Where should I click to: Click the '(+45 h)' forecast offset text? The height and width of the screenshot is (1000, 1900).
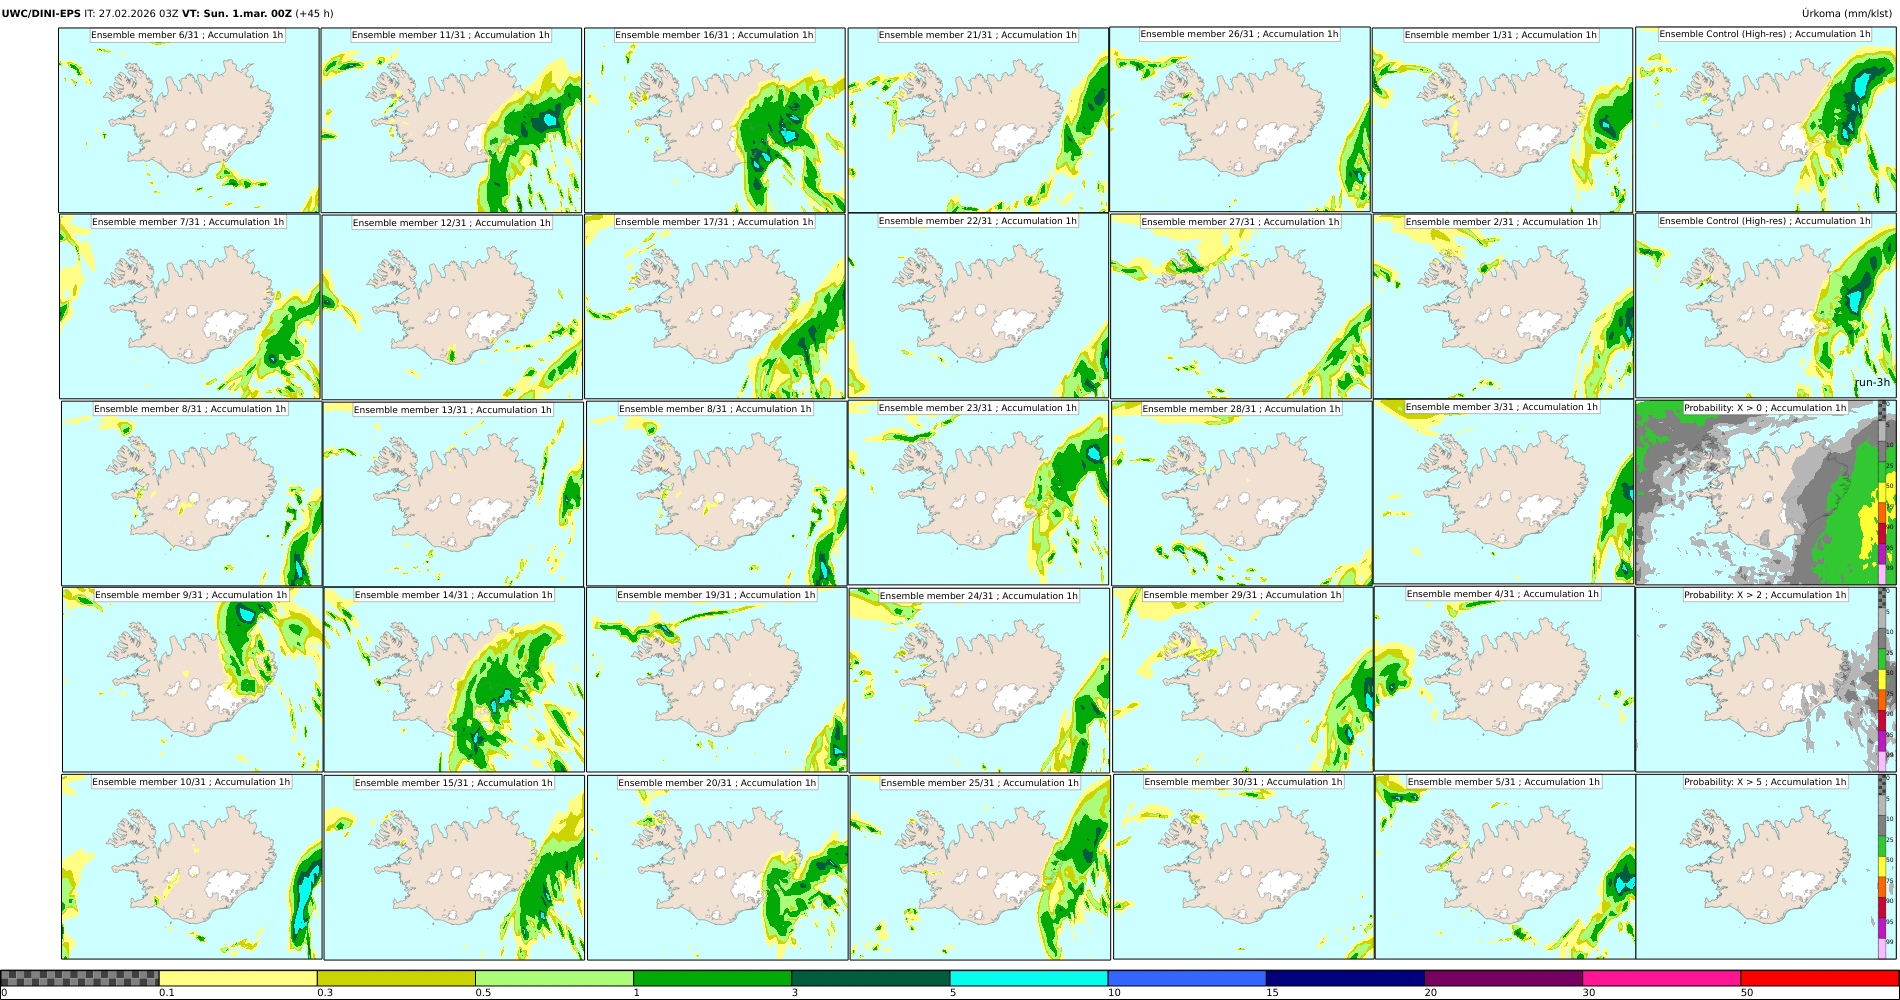tap(314, 14)
